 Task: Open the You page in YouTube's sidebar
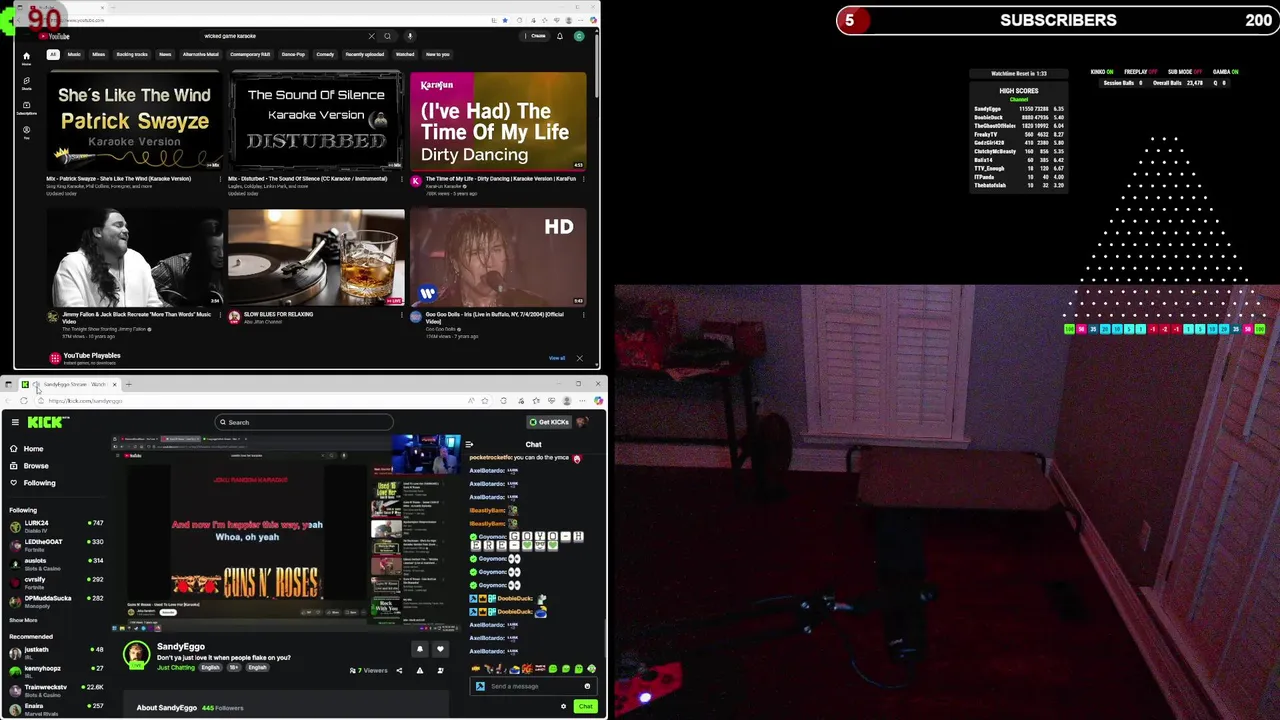click(x=26, y=131)
